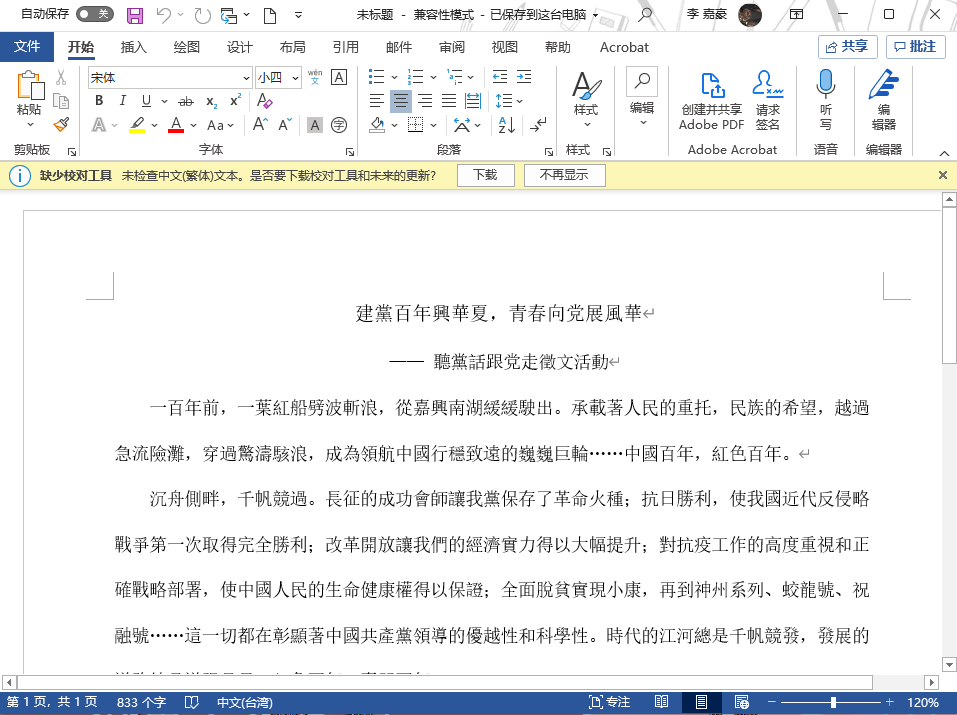Toggle underline formatting
Screen dimensions: 957x715
click(146, 101)
